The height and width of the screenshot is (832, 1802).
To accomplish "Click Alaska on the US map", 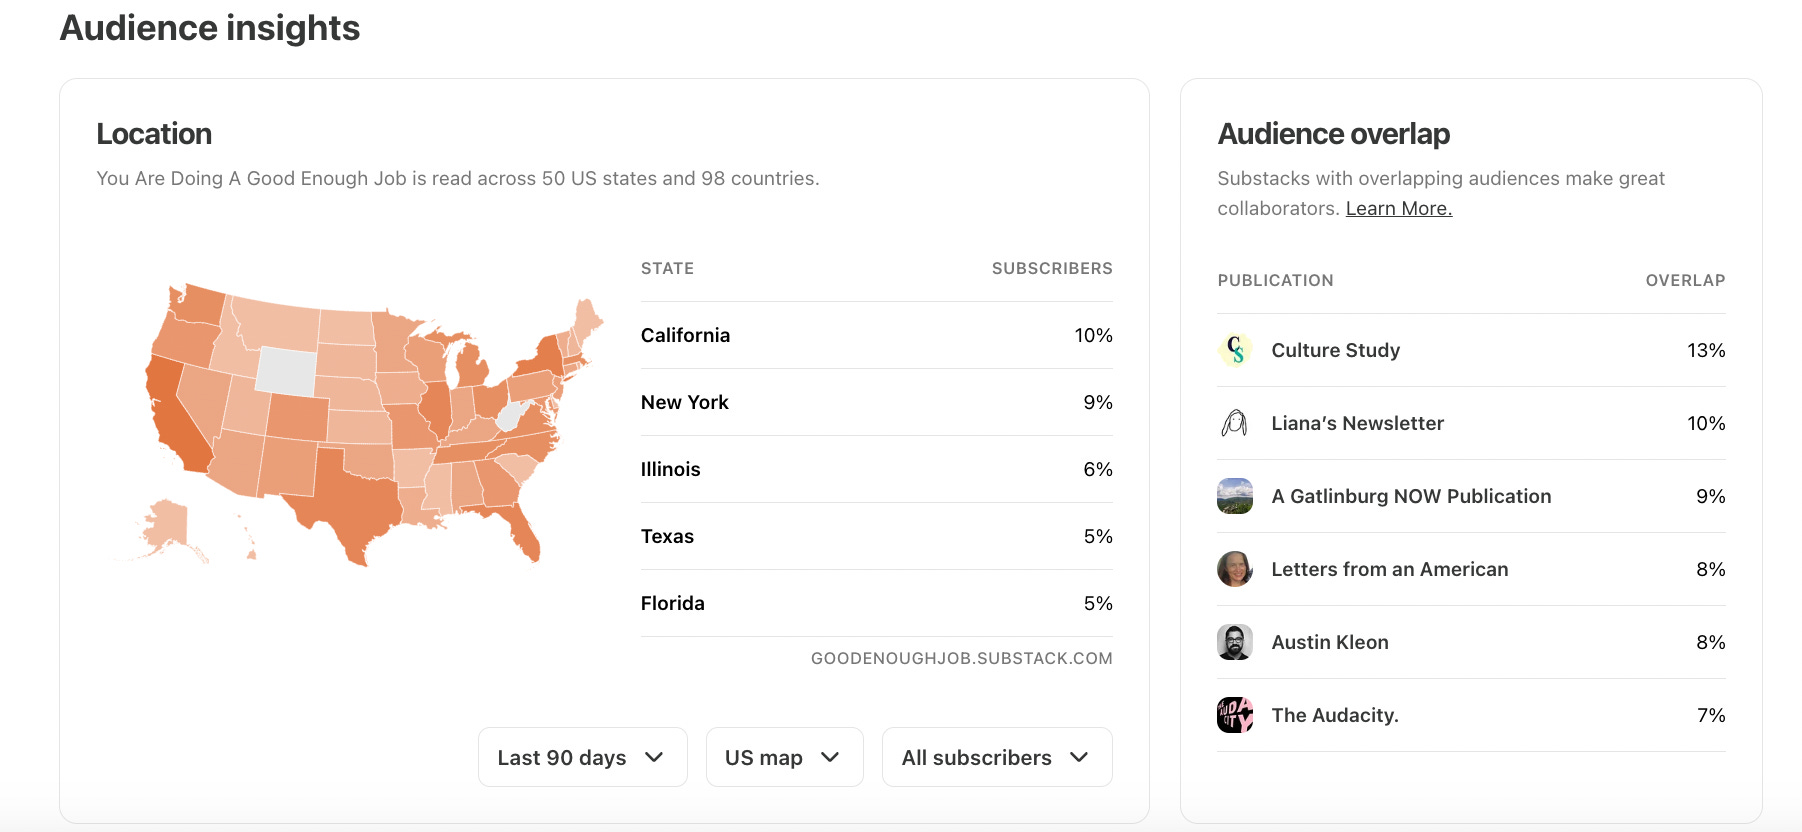I will [168, 526].
